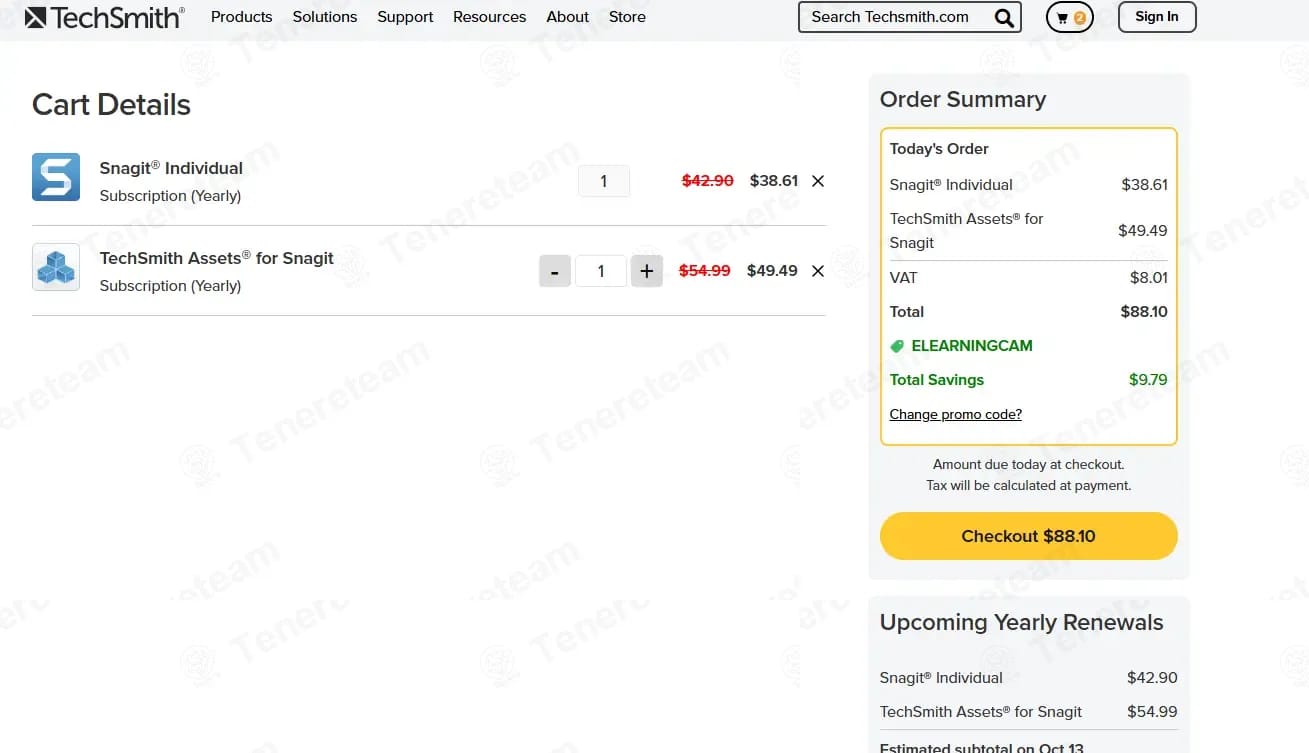Open the Support menu

click(x=405, y=17)
